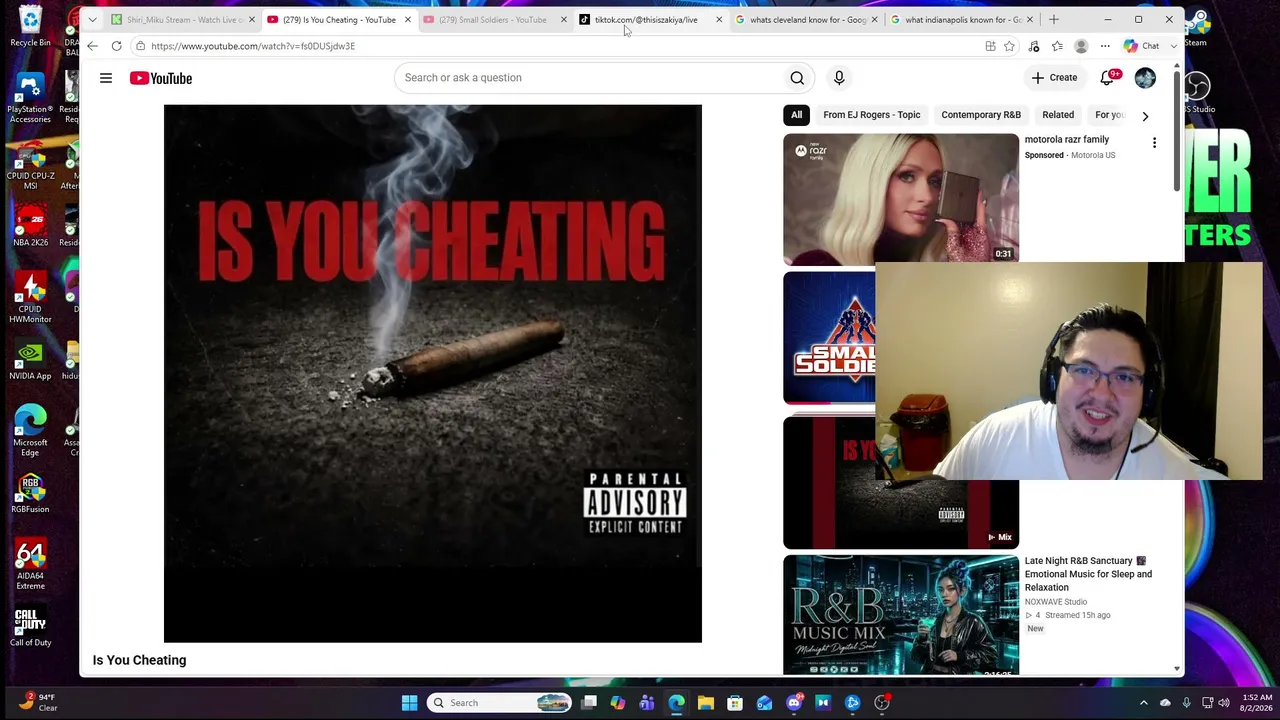Search with your voice microphone button
Screen dimensions: 1280x720
point(839,78)
